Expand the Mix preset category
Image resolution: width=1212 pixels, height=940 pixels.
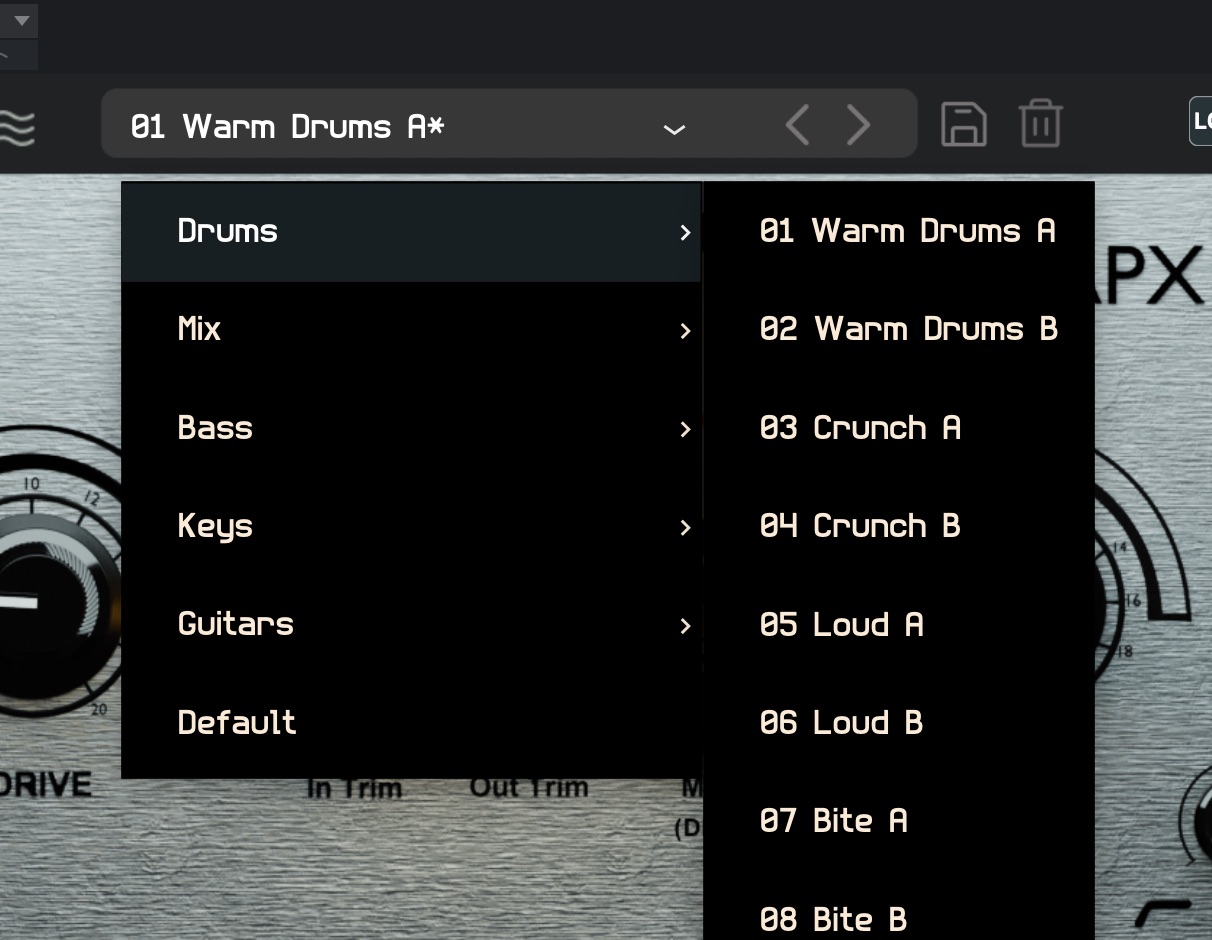click(410, 330)
